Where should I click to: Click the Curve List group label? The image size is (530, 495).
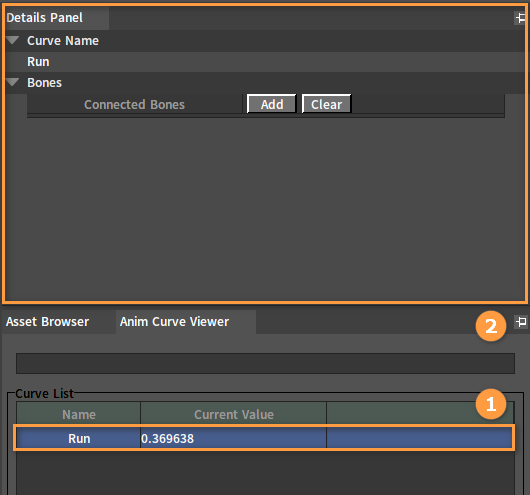coord(44,394)
